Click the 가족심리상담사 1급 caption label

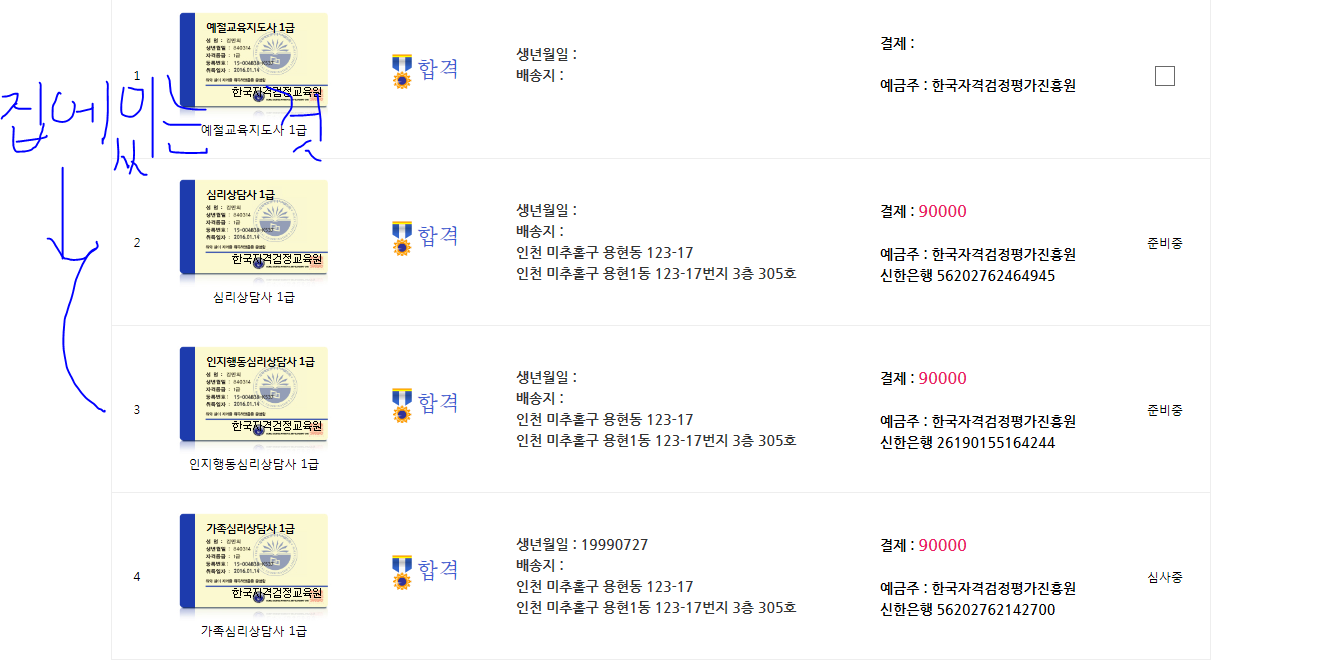pyautogui.click(x=254, y=631)
